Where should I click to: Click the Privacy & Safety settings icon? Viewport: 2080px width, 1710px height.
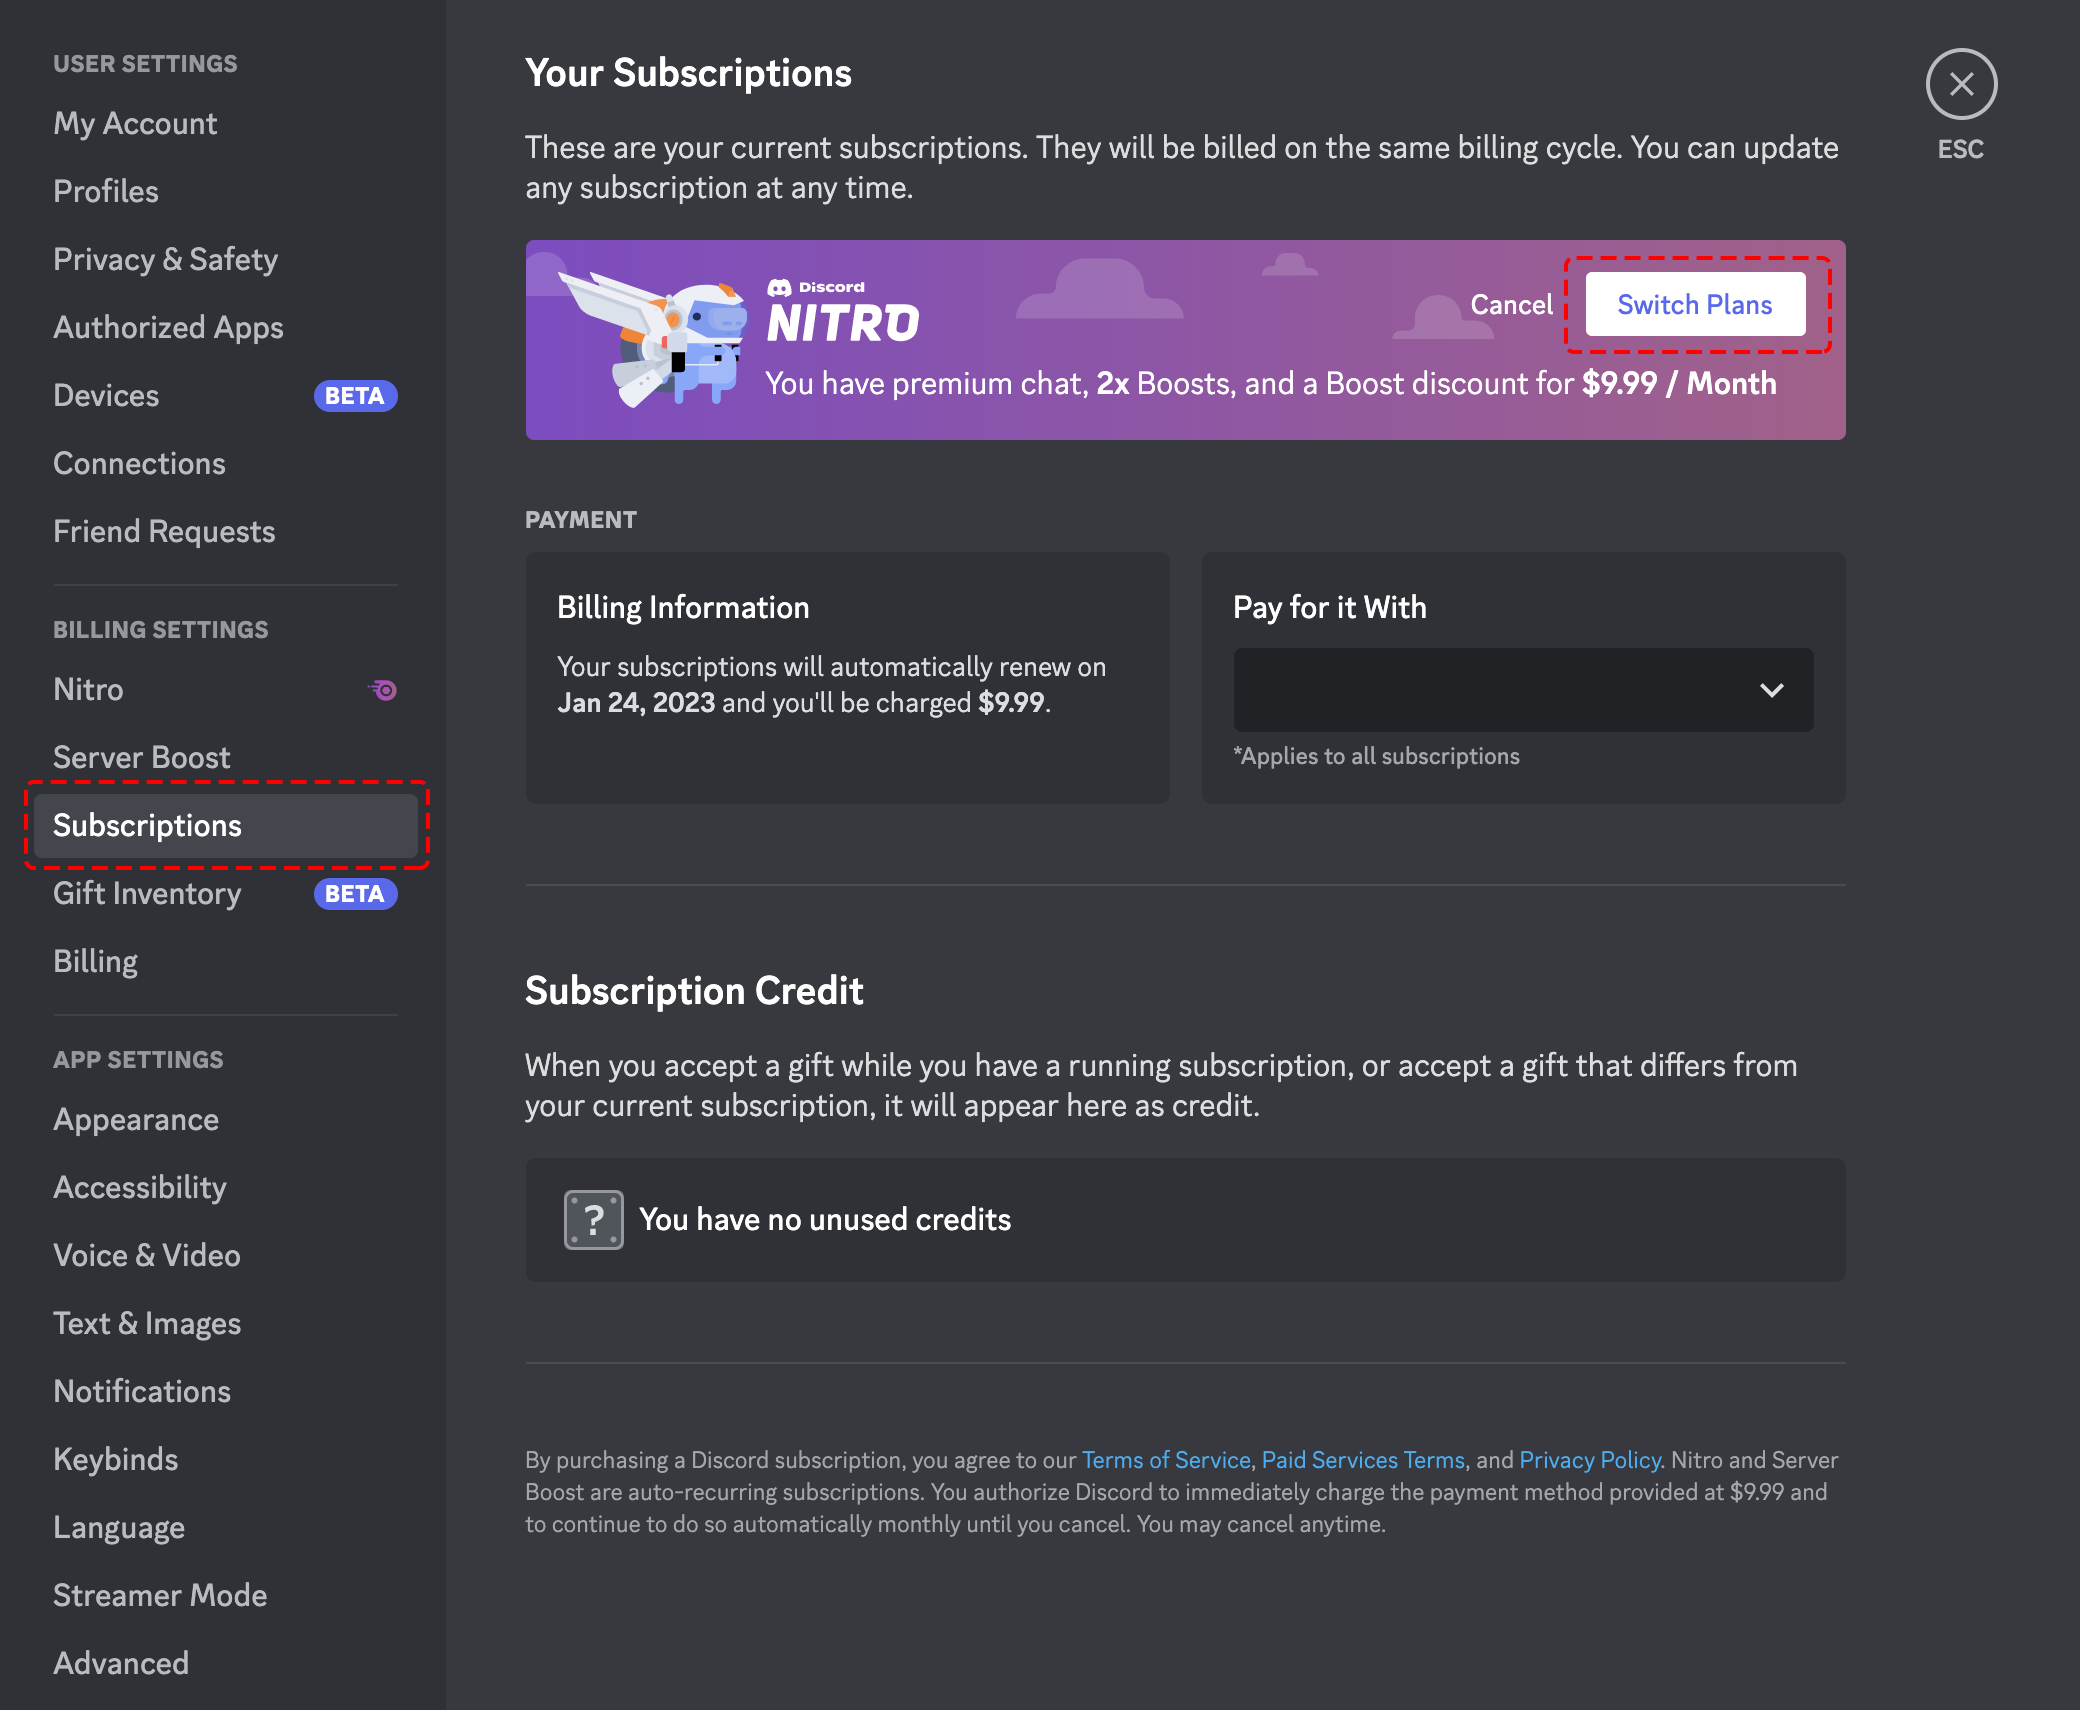point(166,259)
